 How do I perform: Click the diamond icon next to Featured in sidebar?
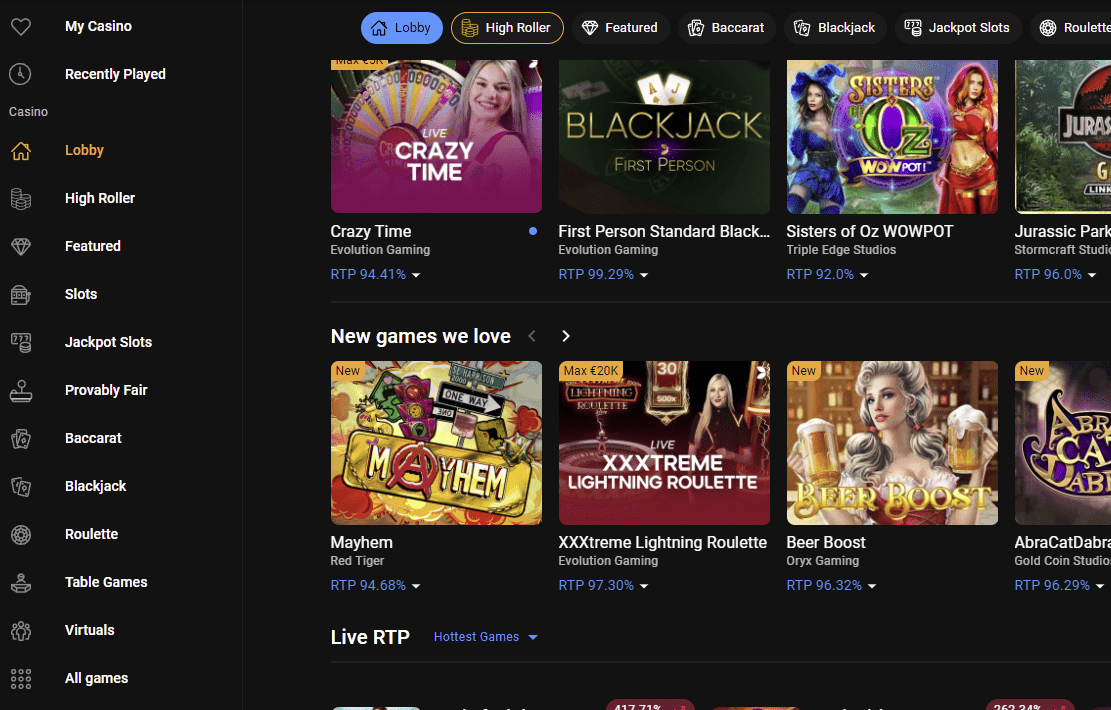(x=20, y=246)
